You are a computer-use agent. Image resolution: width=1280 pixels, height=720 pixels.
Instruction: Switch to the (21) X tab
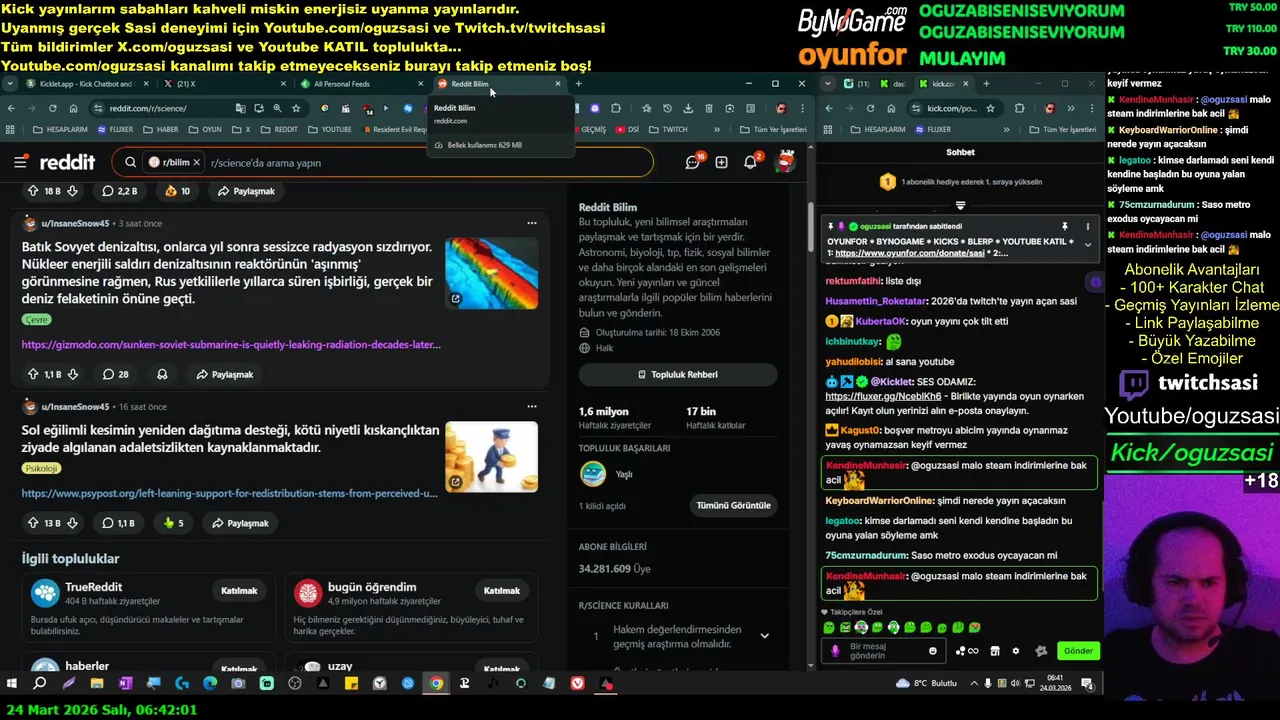coord(225,84)
